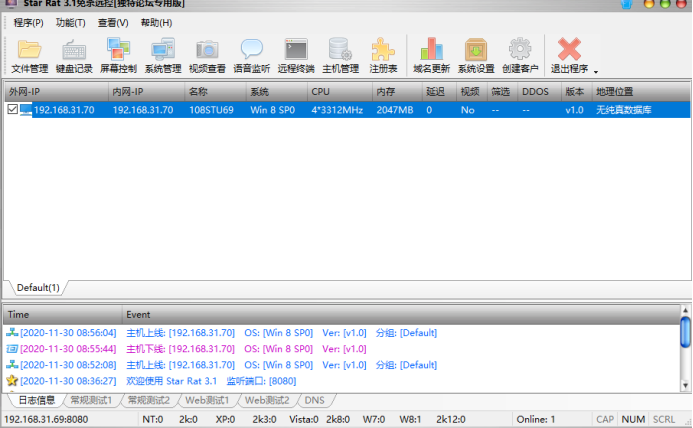This screenshot has width=693, height=428.
Task: Click the log panel scrollbar thumb
Action: click(685, 332)
